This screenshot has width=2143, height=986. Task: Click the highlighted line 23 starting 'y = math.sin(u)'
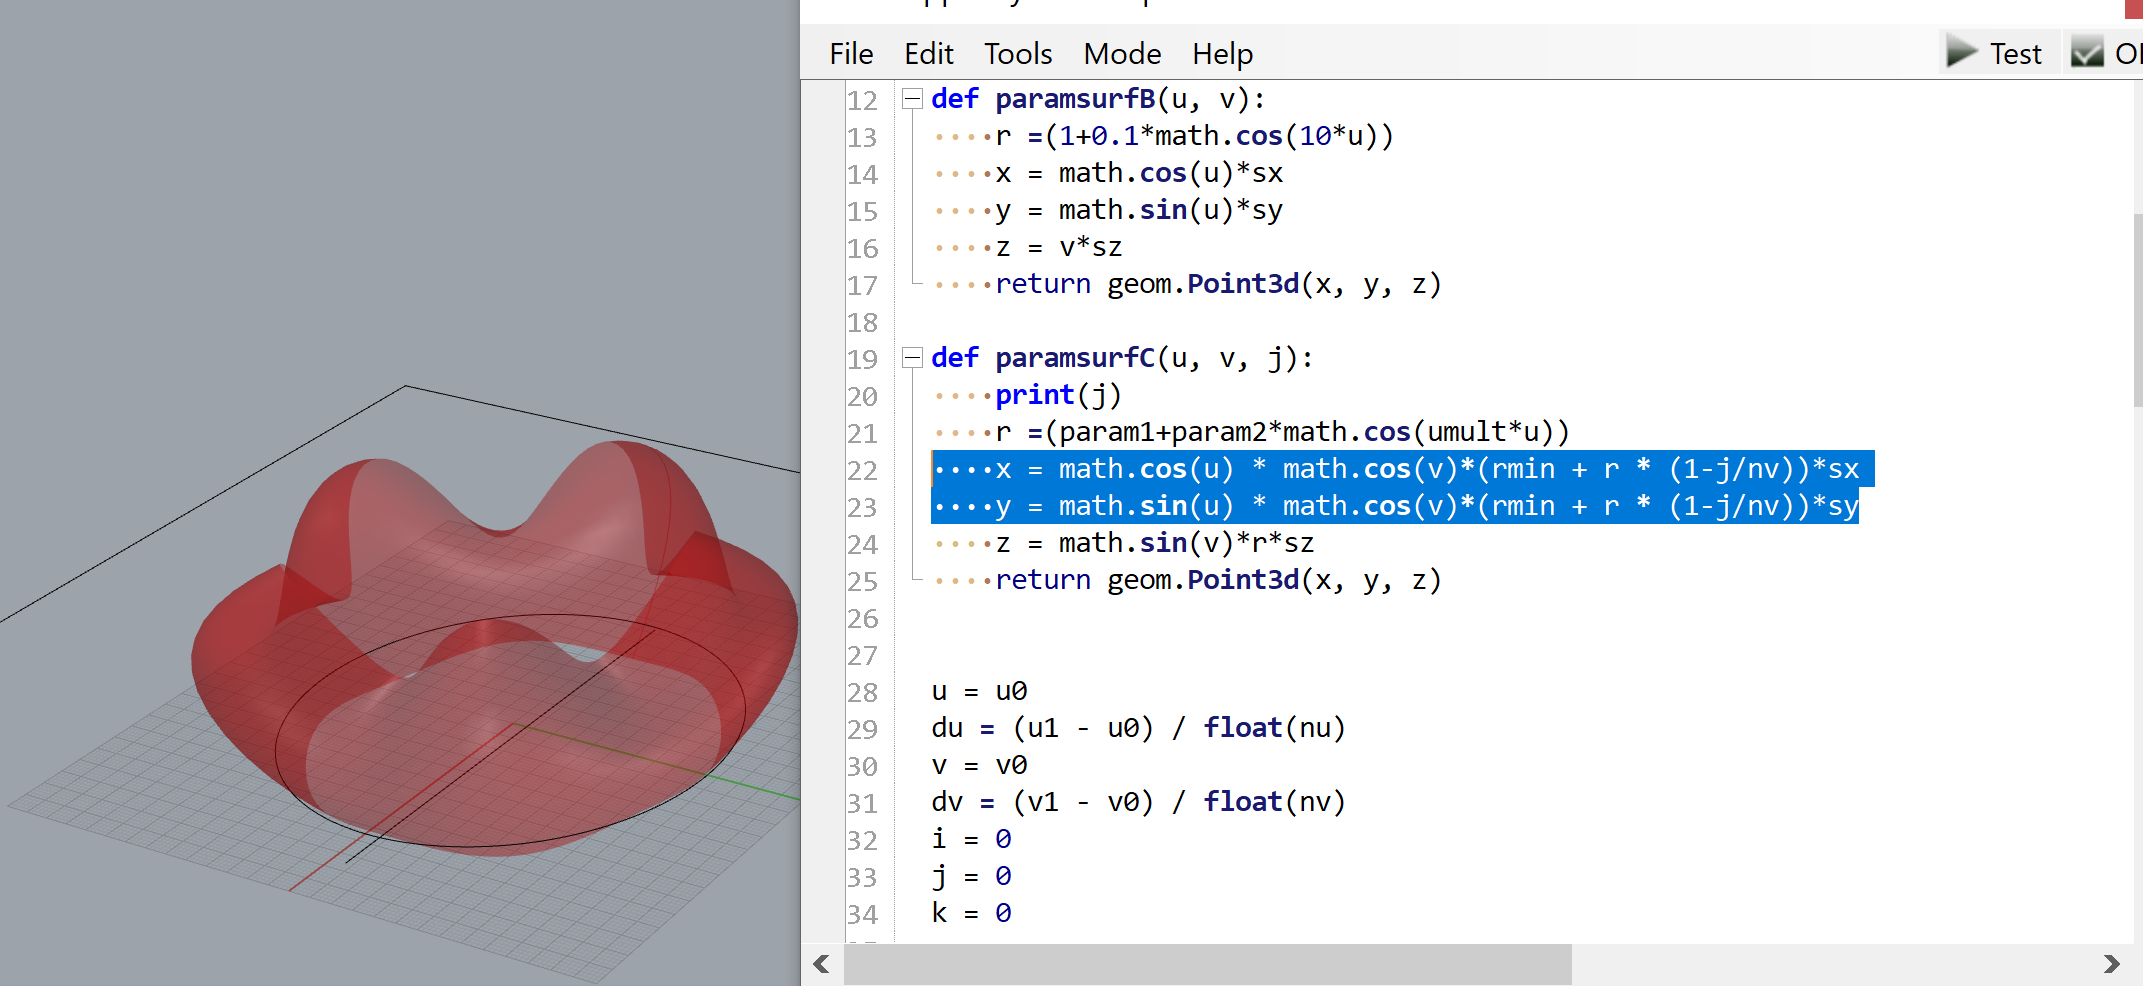[x=1395, y=506]
